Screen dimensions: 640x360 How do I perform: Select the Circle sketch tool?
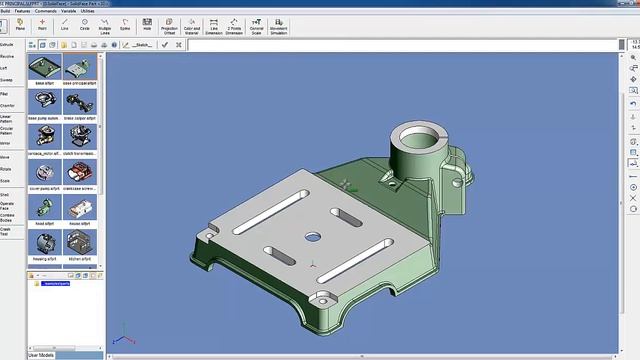tap(84, 24)
